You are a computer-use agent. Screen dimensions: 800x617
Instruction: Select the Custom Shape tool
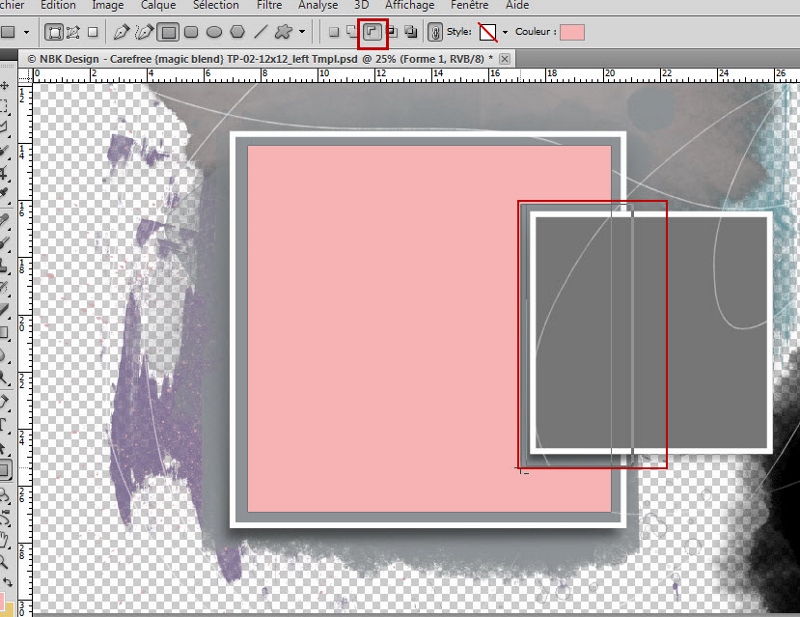(284, 32)
